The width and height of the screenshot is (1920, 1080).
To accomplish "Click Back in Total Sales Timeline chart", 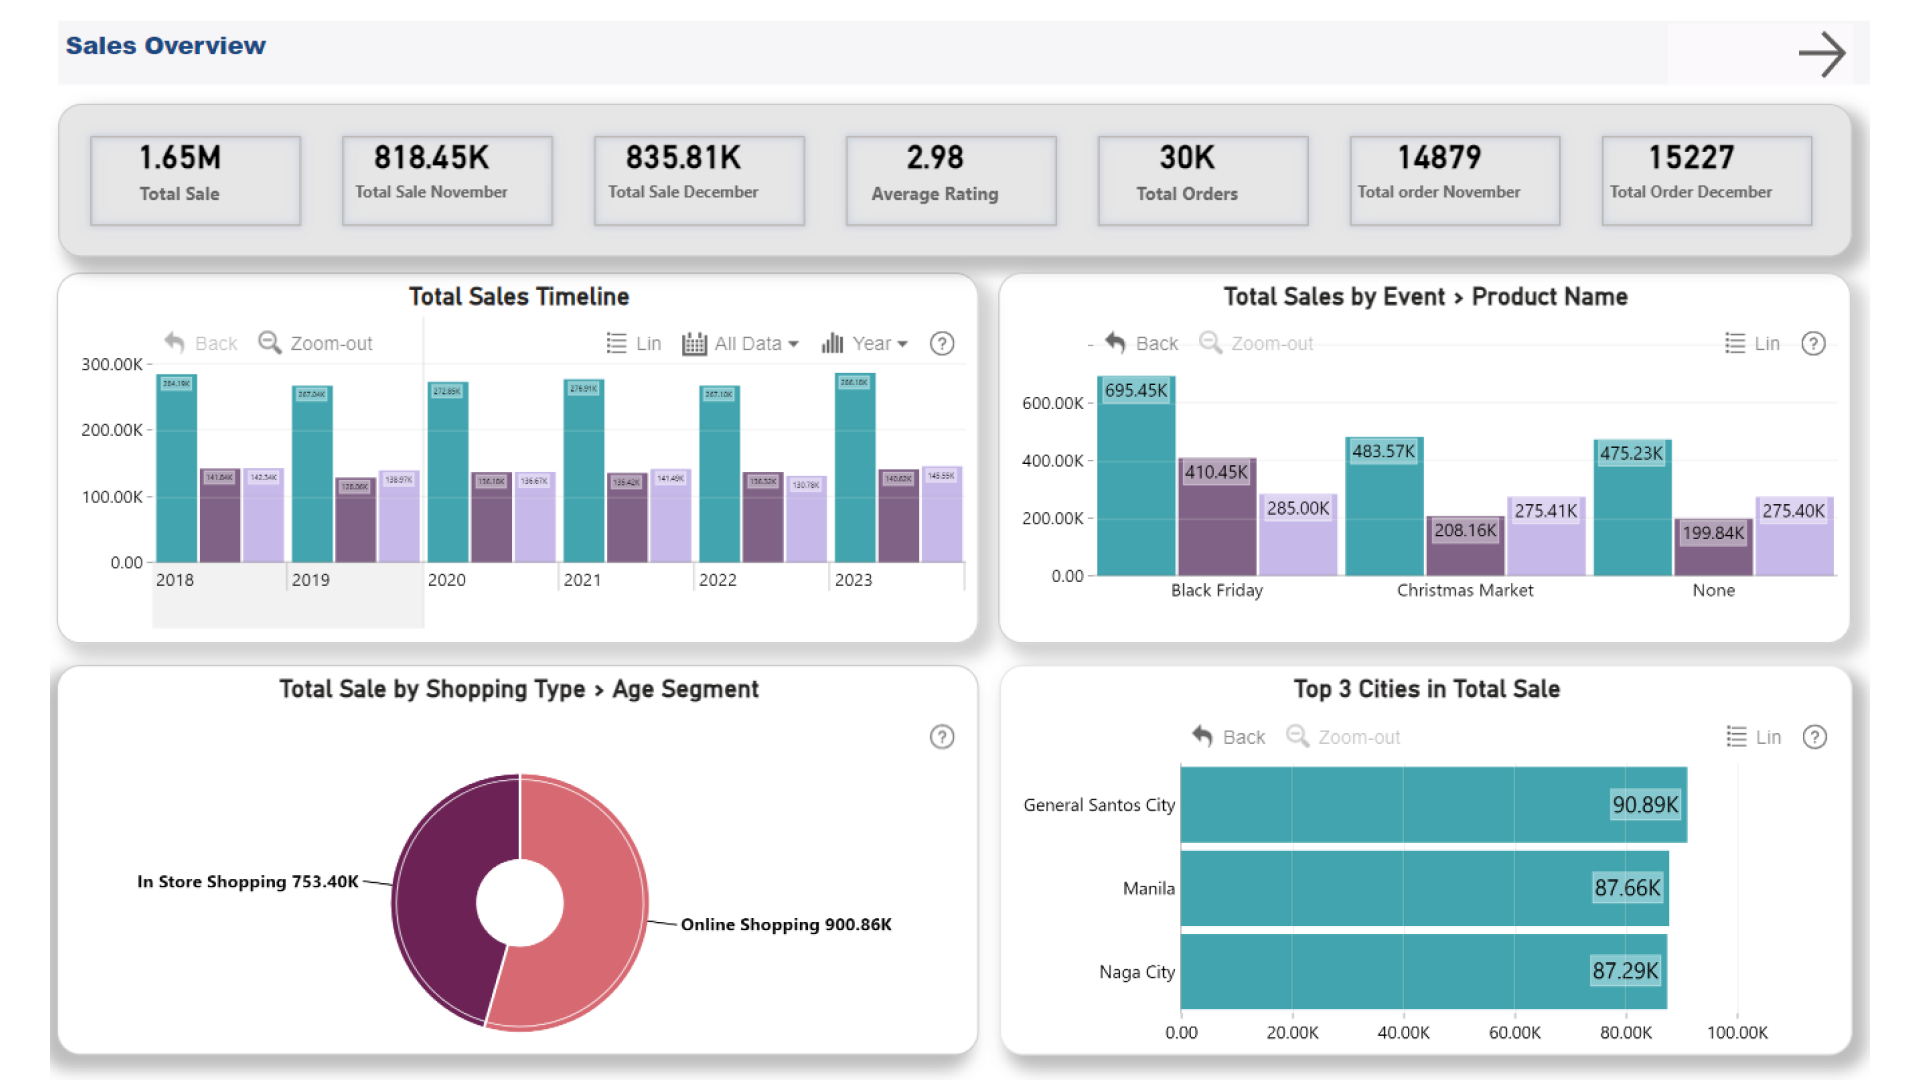I will pos(200,343).
